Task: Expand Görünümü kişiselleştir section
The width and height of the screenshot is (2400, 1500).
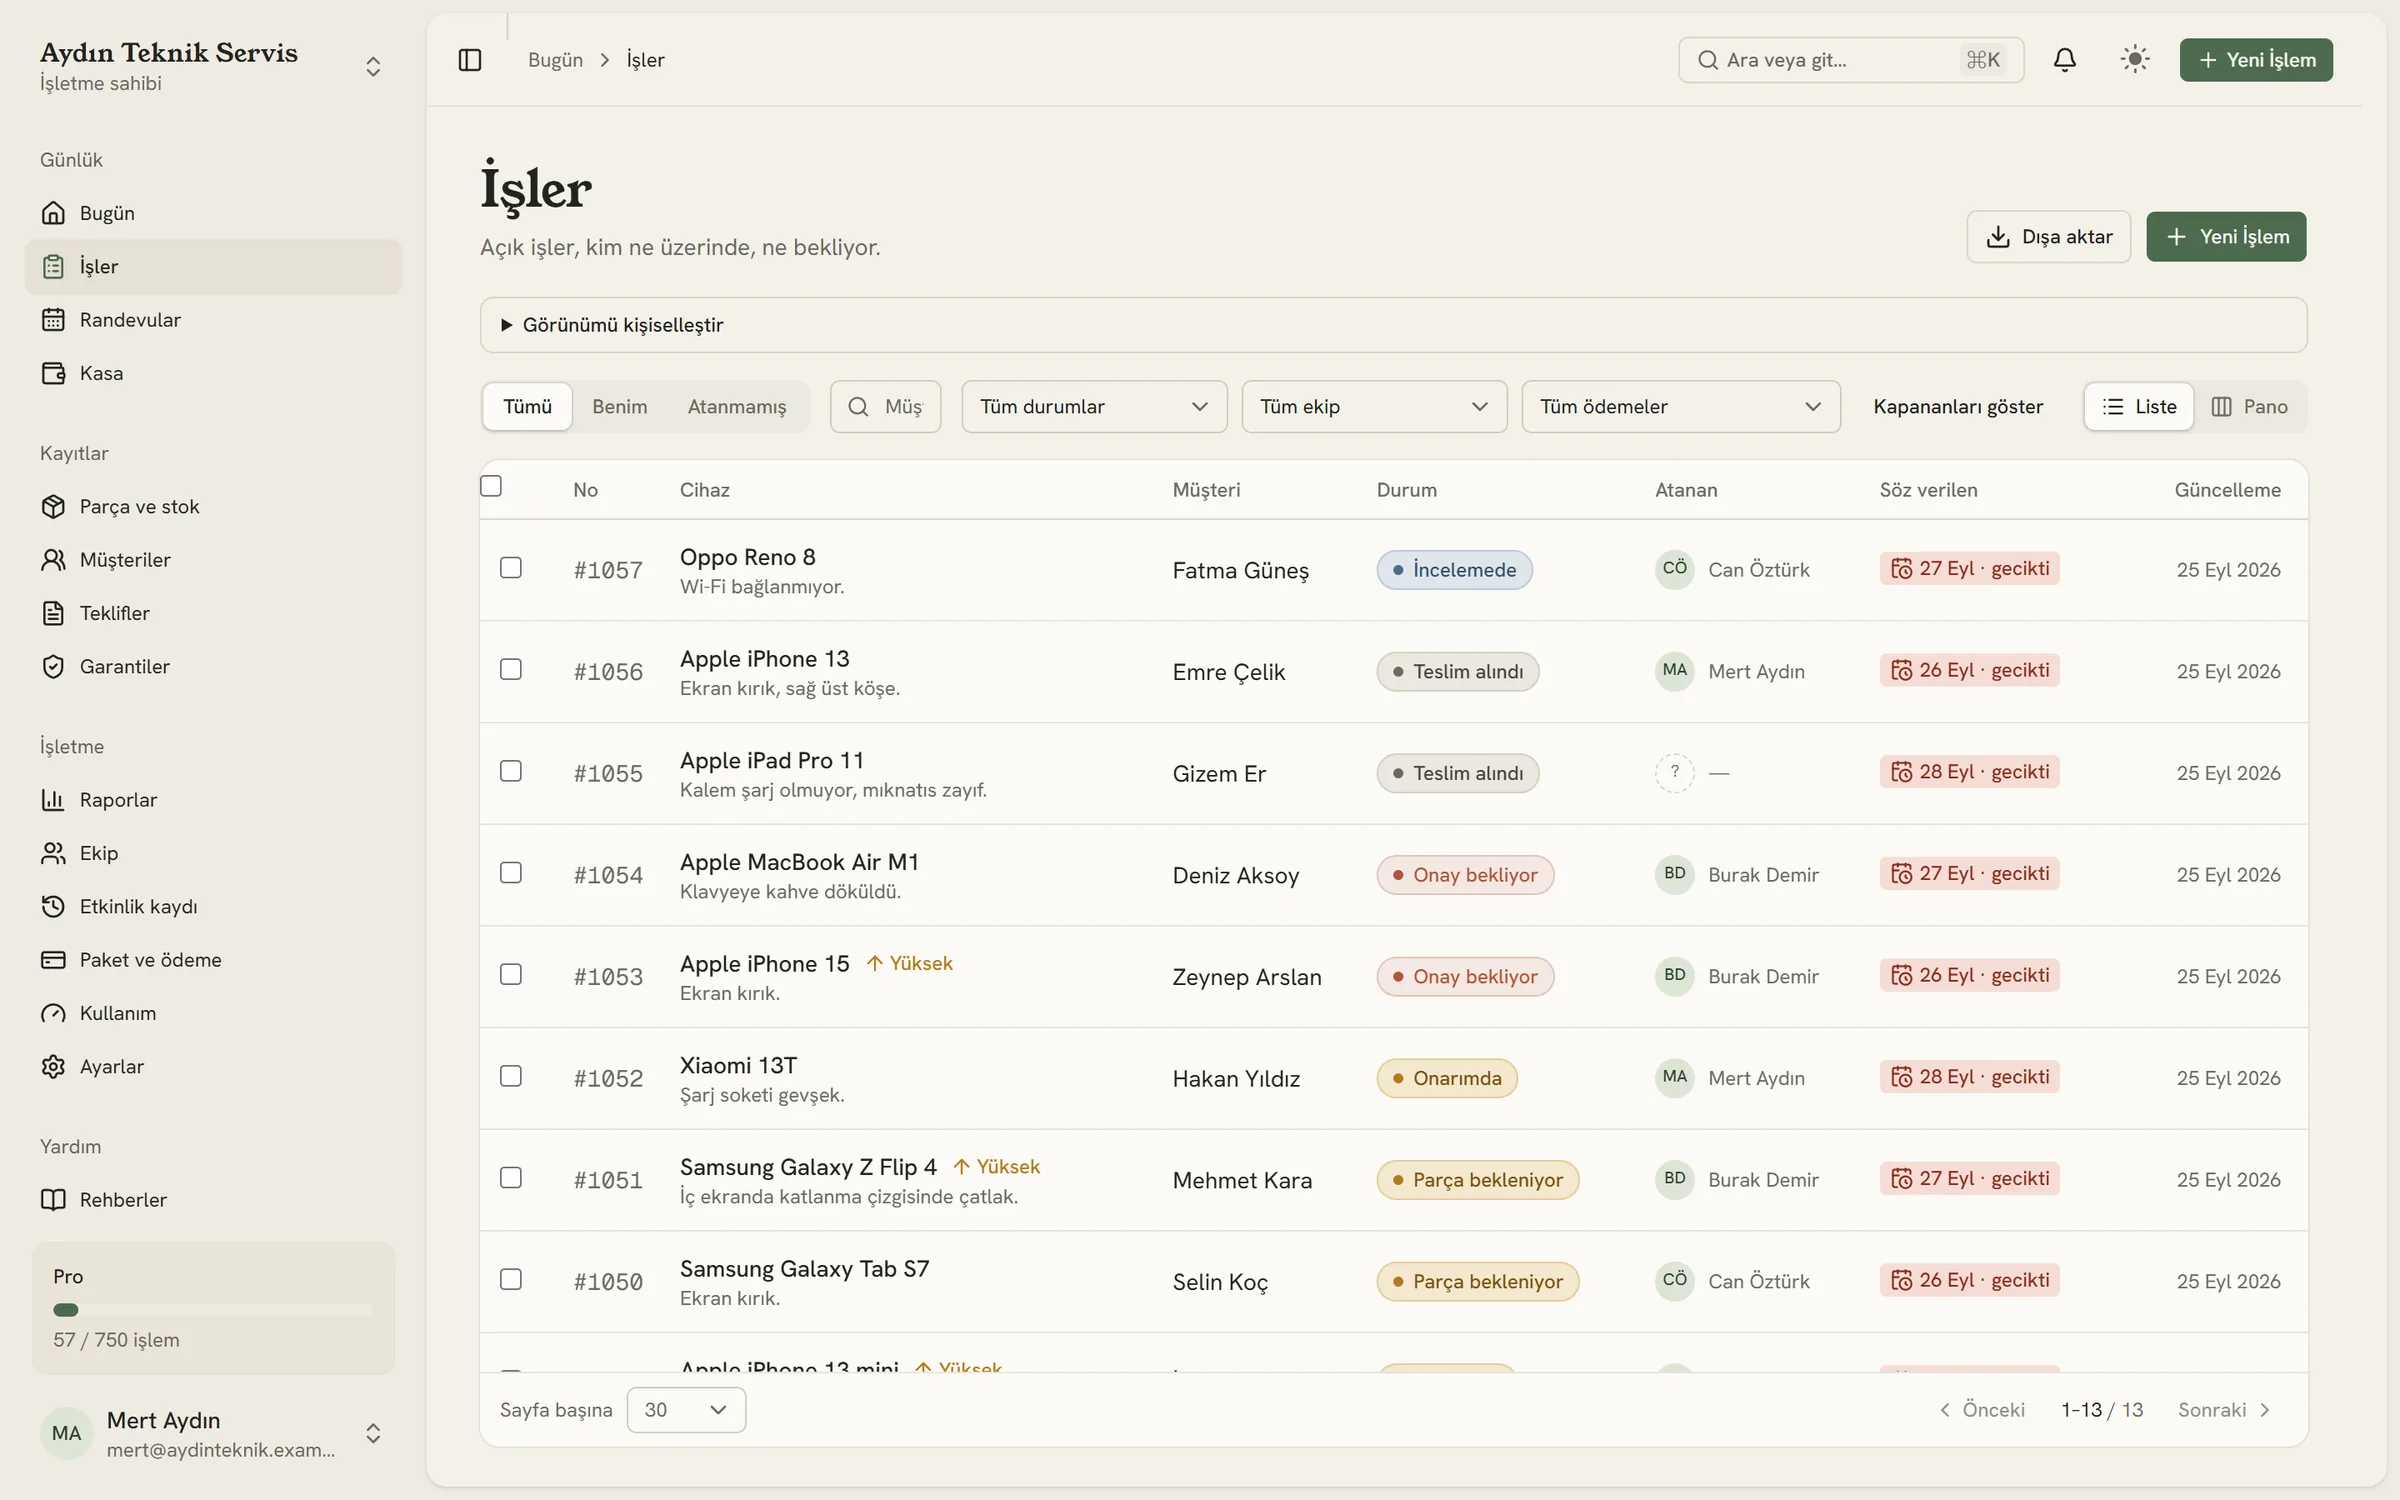Action: [x=1393, y=325]
